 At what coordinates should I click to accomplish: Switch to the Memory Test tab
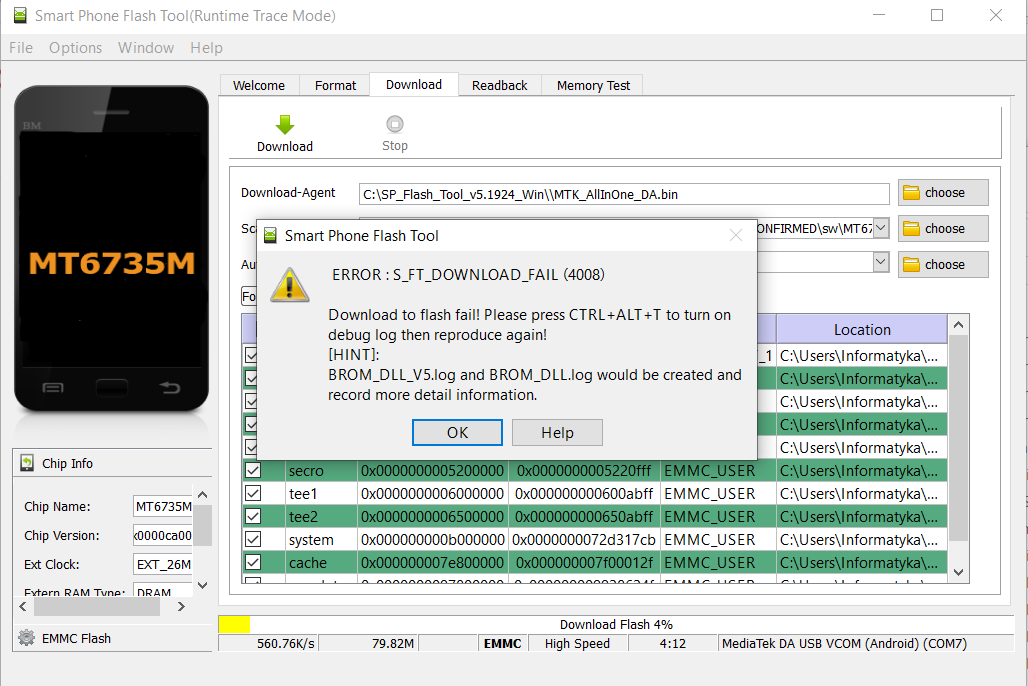point(593,85)
